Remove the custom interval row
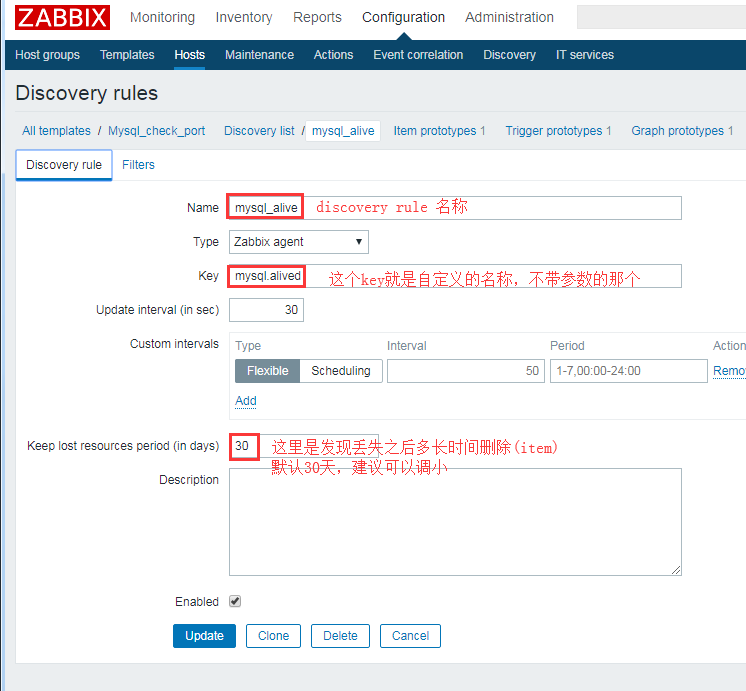The height and width of the screenshot is (691, 746). 729,371
